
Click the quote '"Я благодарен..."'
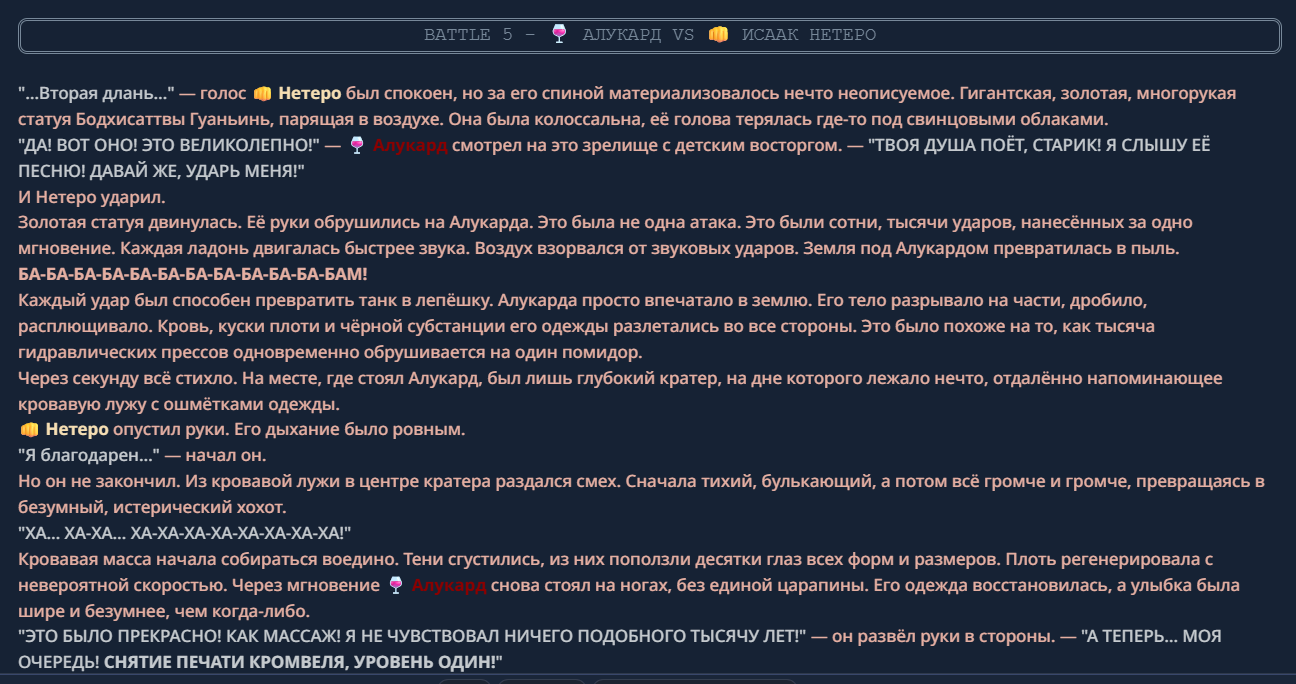(90, 456)
